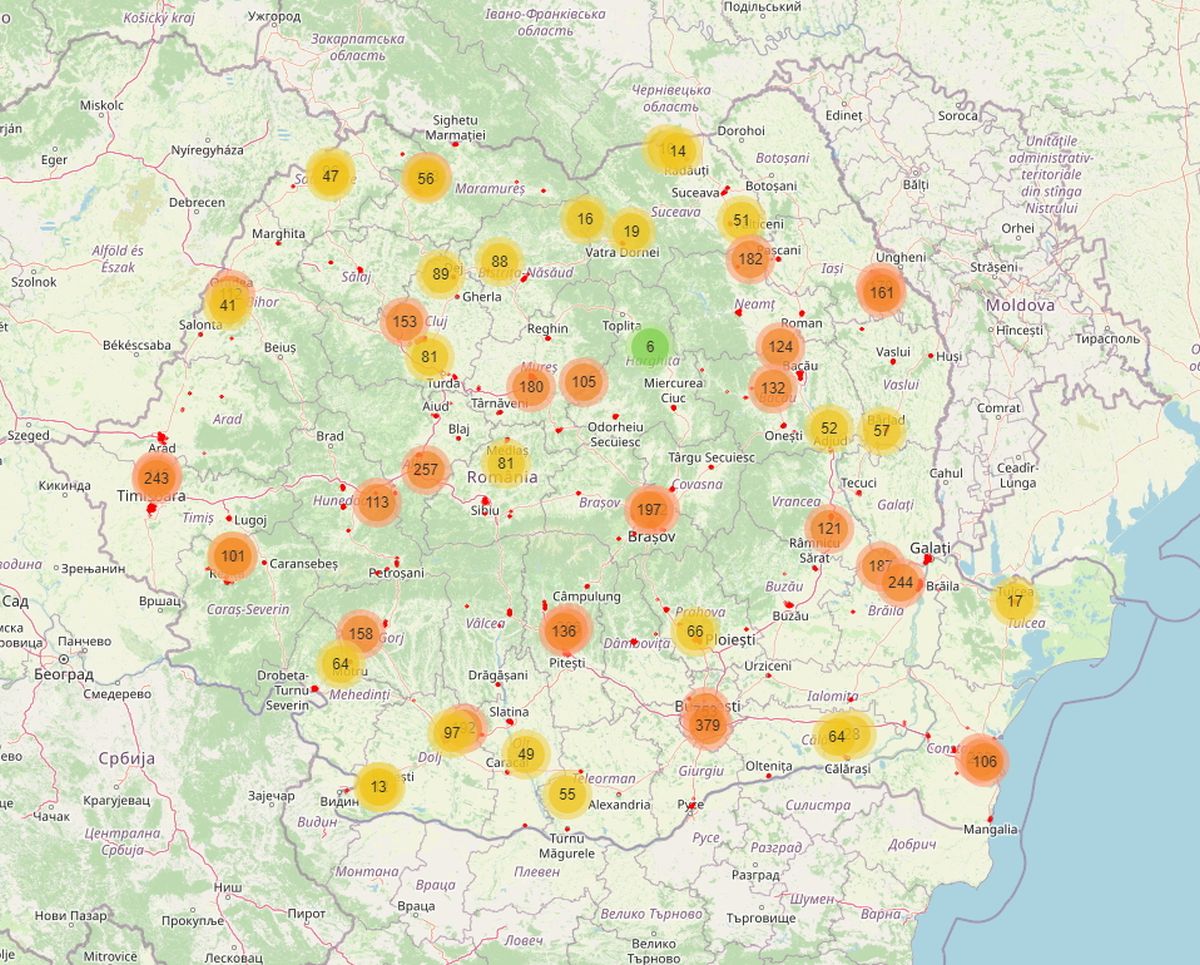Select the 56 cluster near Maramureș
1200x965 pixels.
point(426,179)
